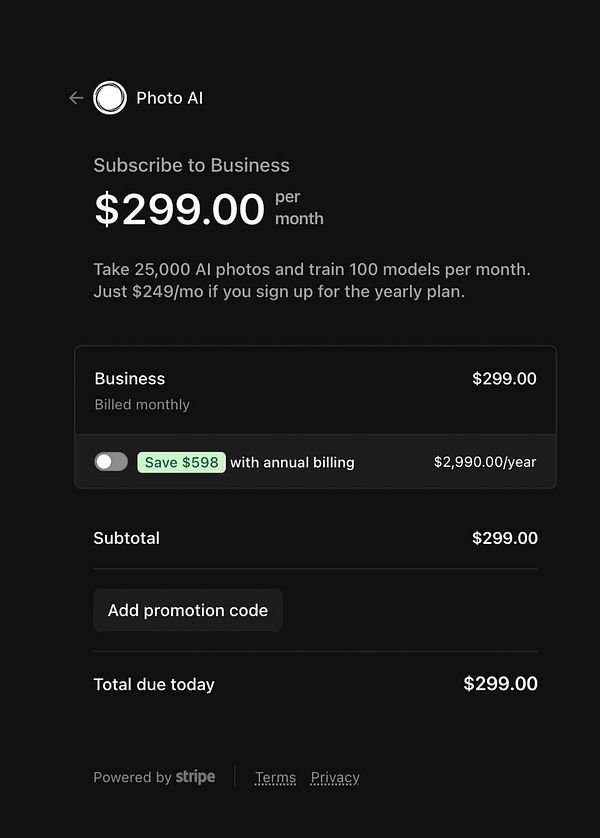Click the Business line item title
600x838 pixels.
(130, 379)
